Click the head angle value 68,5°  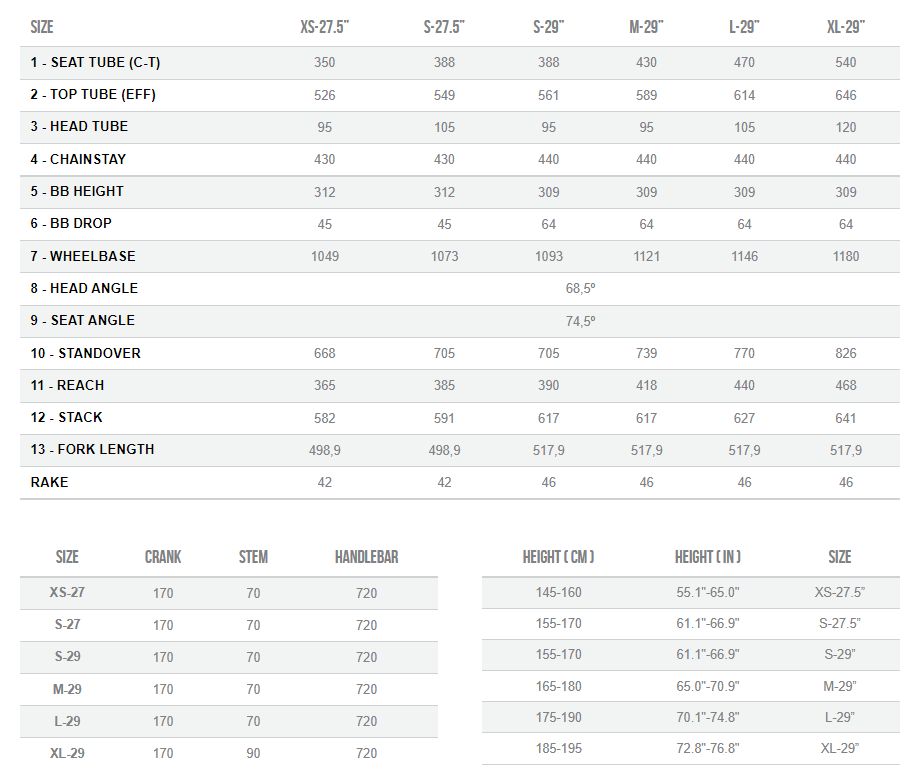click(580, 288)
